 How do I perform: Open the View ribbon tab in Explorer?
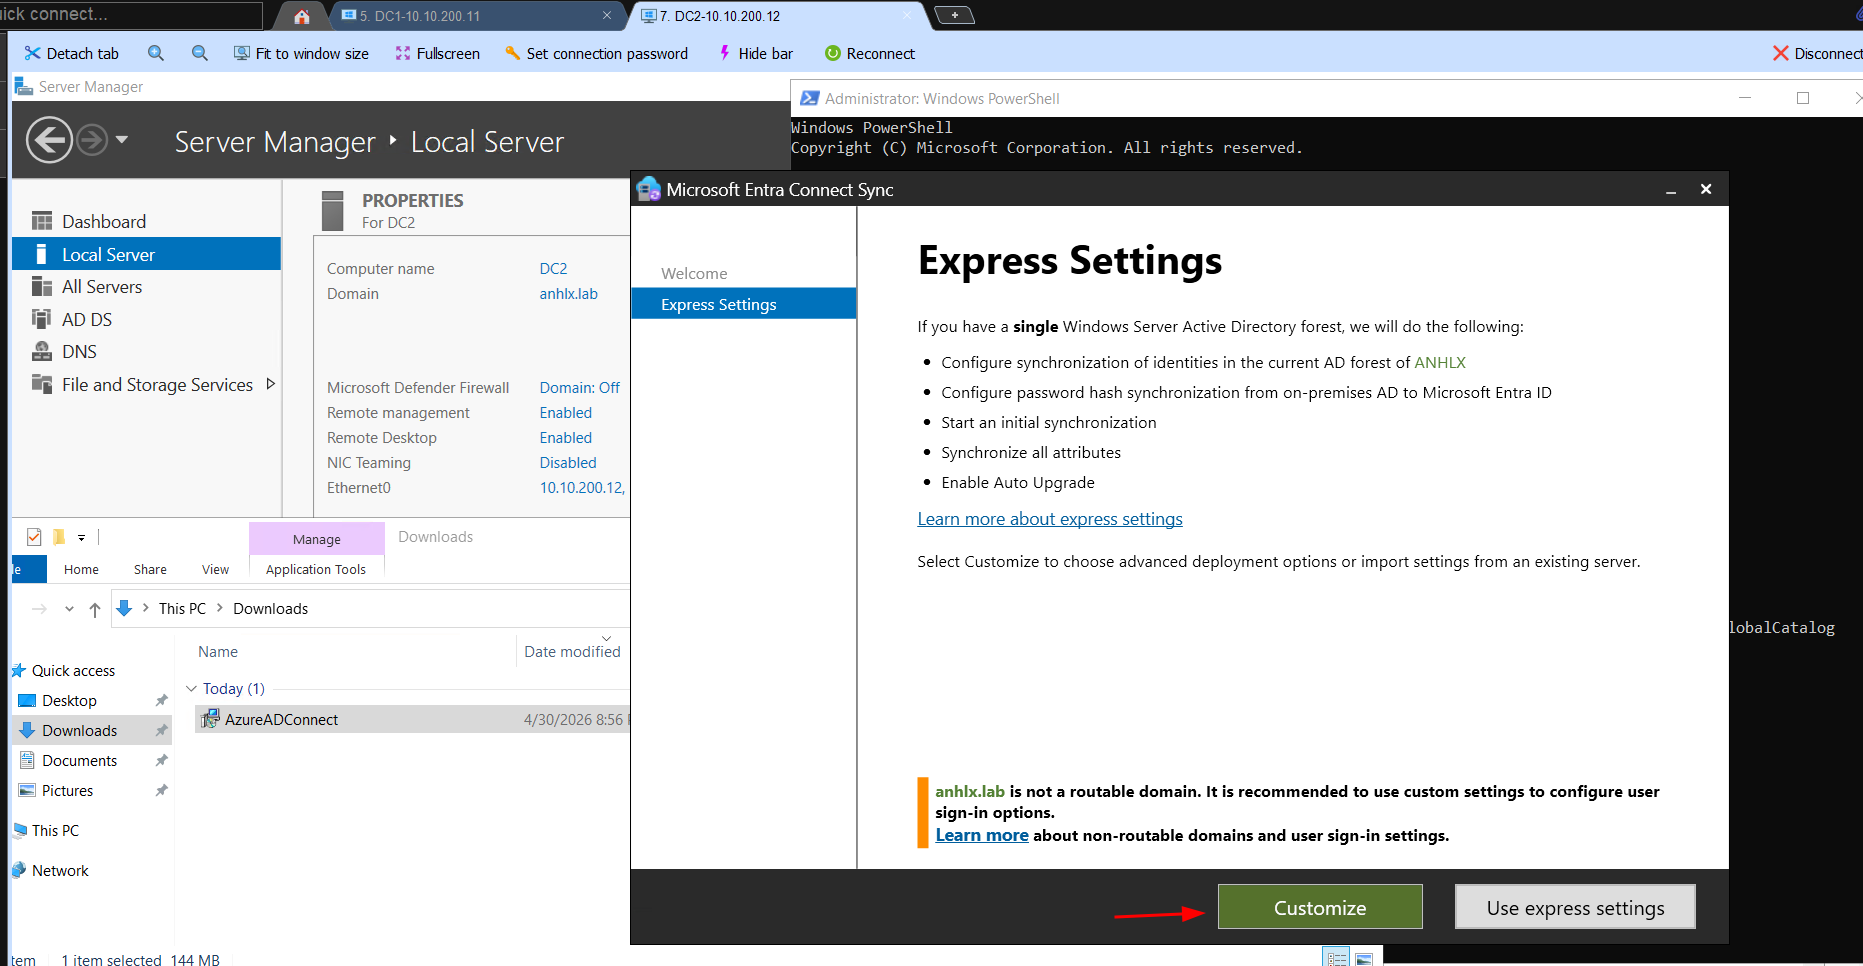pos(215,569)
